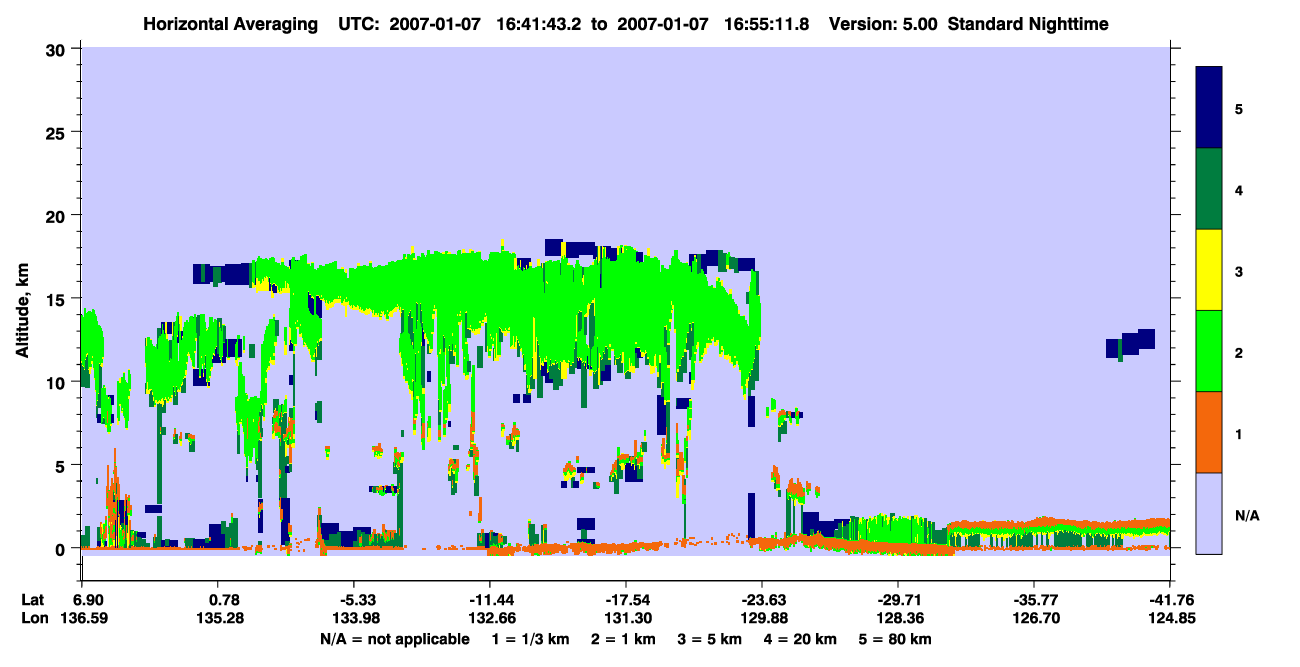The width and height of the screenshot is (1300, 667).
Task: Click the 'Lon' row label
Action: 34,619
